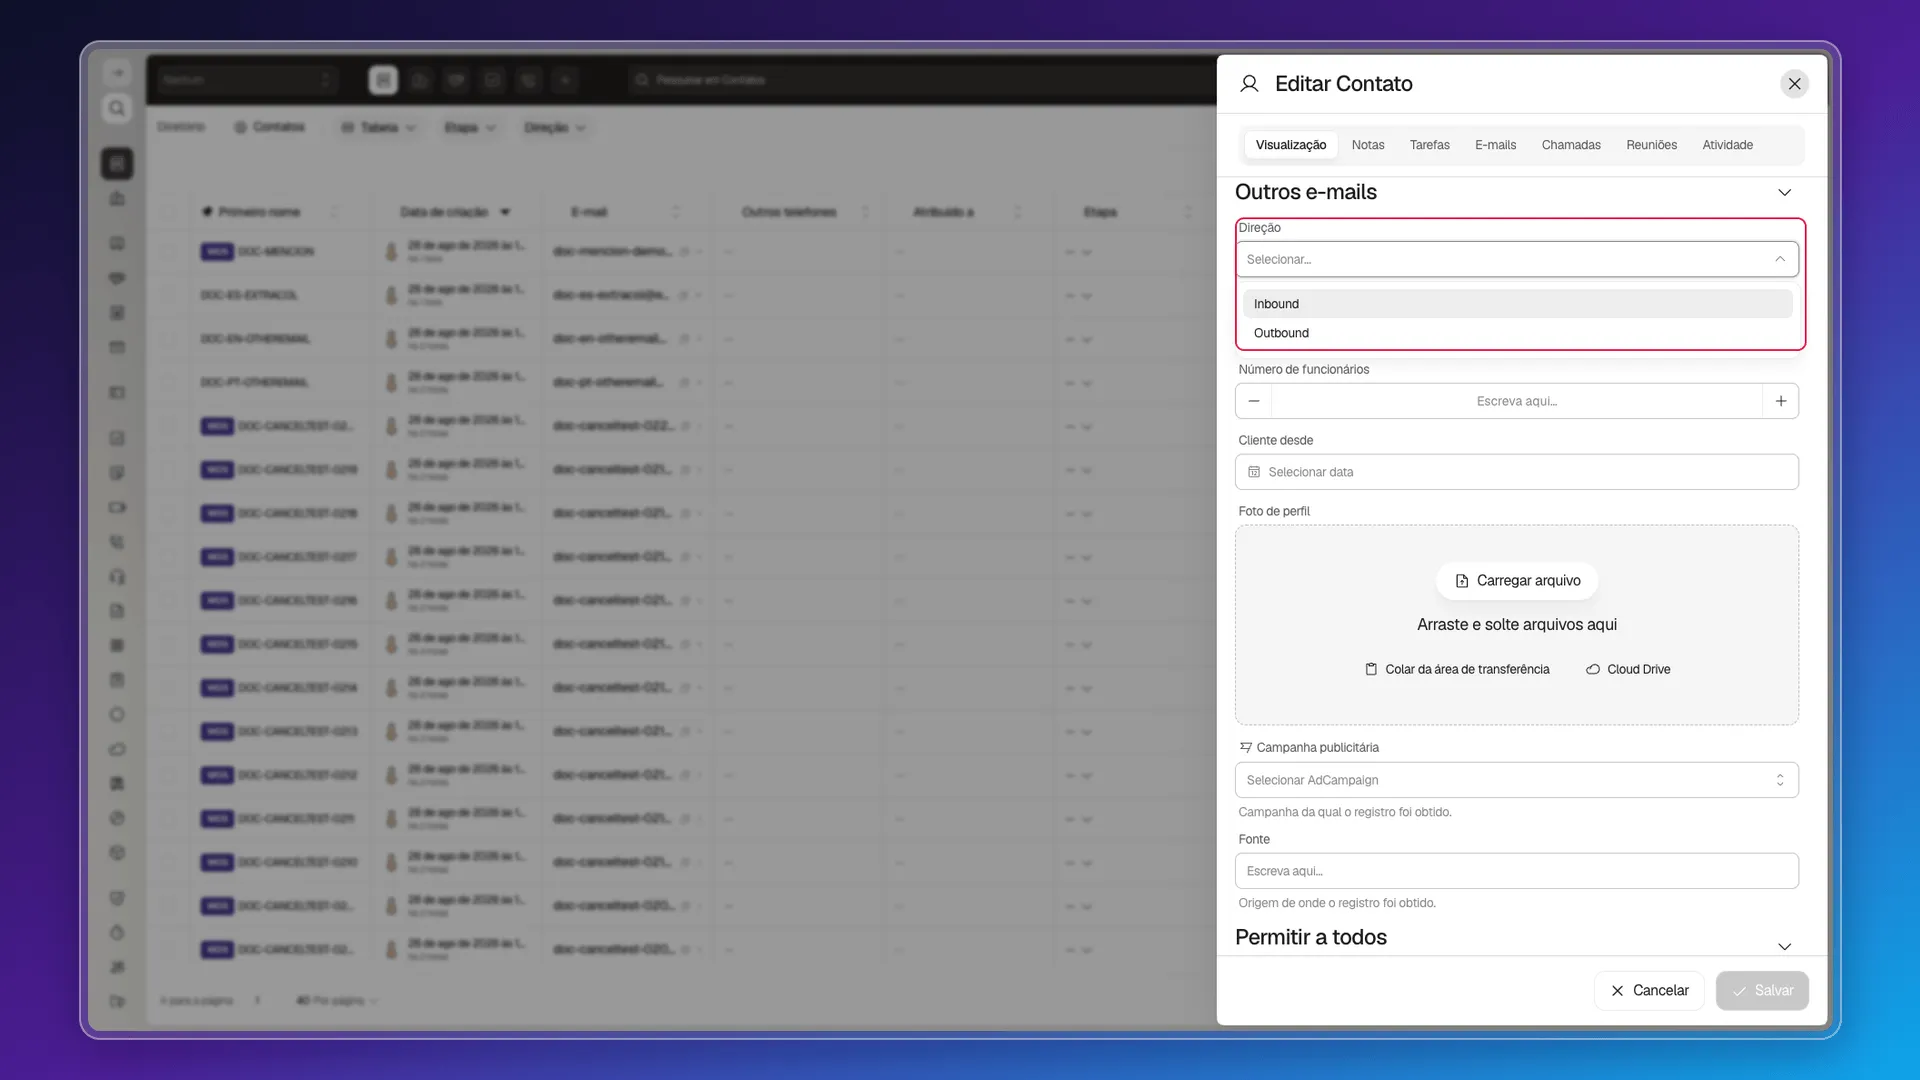Open the Tabela view dropdown

tap(378, 128)
